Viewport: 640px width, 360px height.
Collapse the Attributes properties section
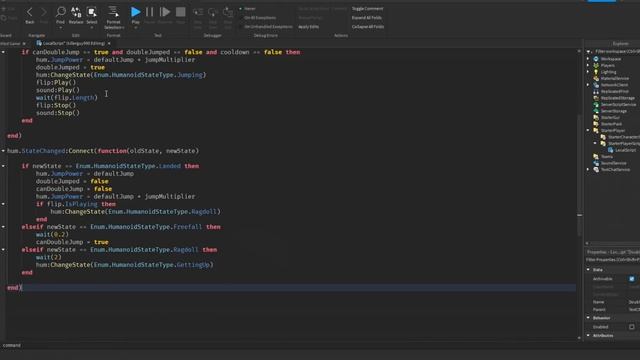[589, 336]
